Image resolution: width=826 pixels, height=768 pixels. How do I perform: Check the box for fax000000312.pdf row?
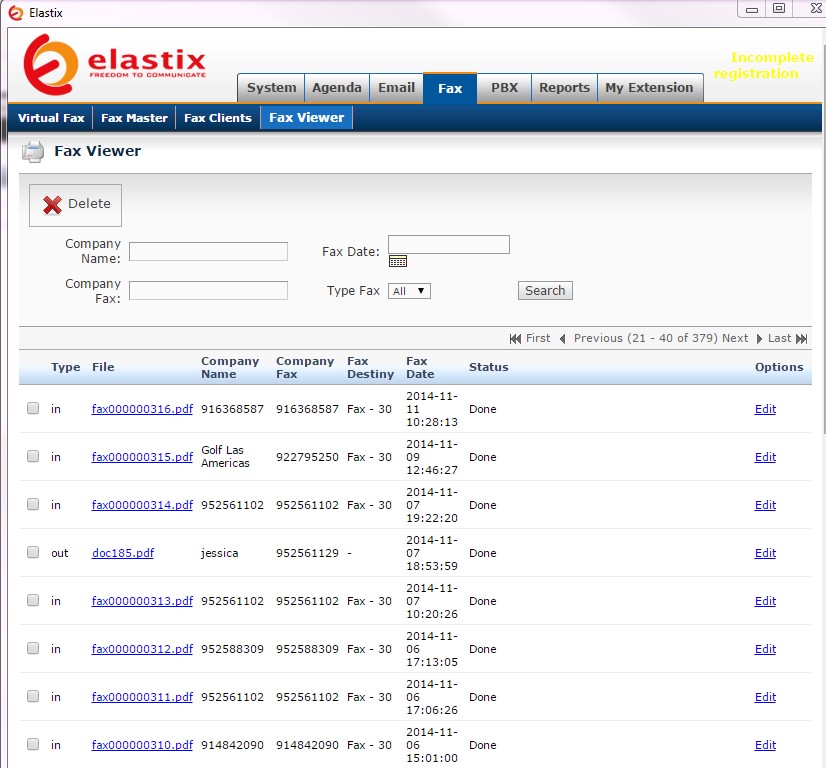click(33, 648)
